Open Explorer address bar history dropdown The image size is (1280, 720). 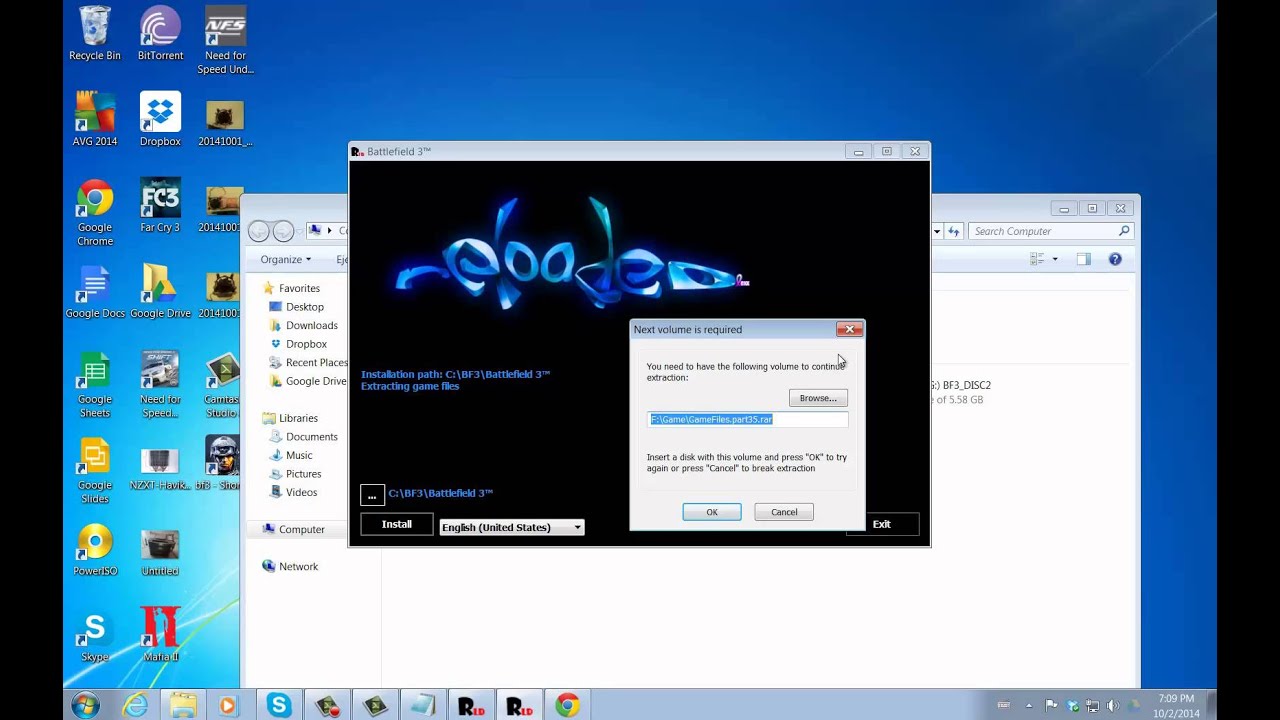[x=937, y=231]
